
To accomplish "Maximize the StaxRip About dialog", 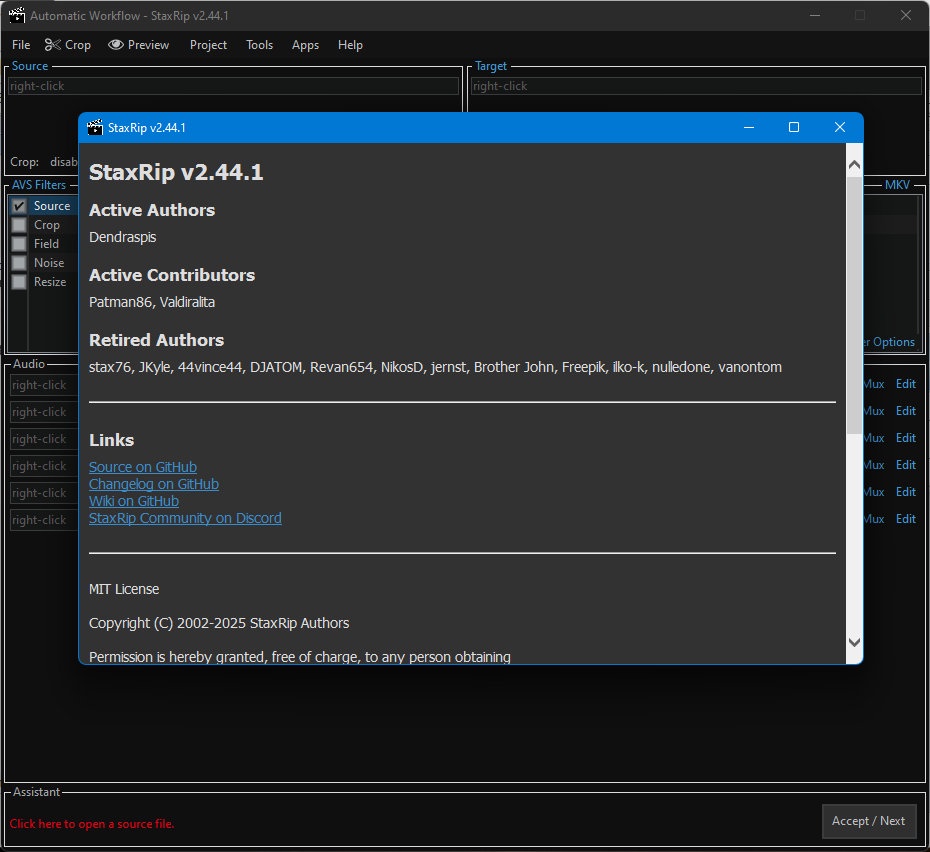I will click(x=794, y=127).
